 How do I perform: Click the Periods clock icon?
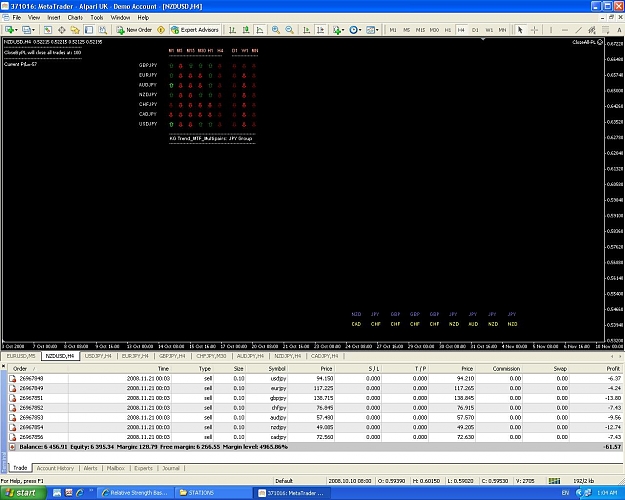tap(353, 30)
